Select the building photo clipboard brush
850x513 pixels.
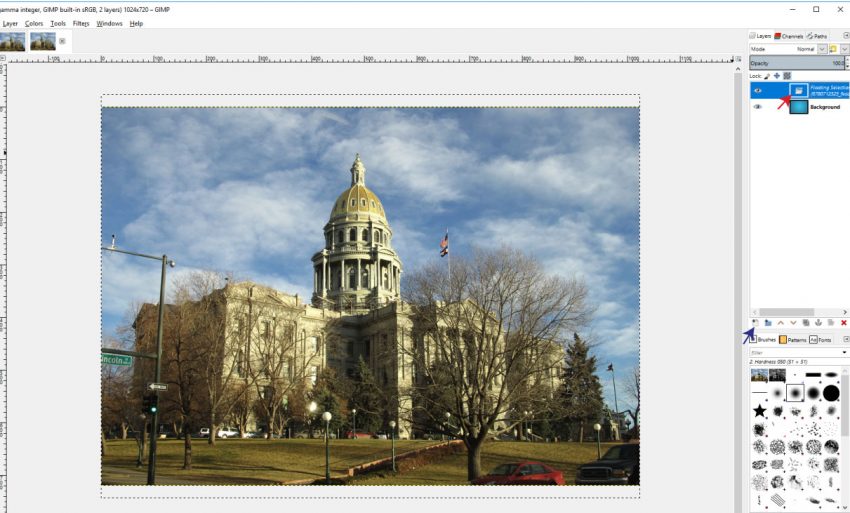tap(759, 375)
